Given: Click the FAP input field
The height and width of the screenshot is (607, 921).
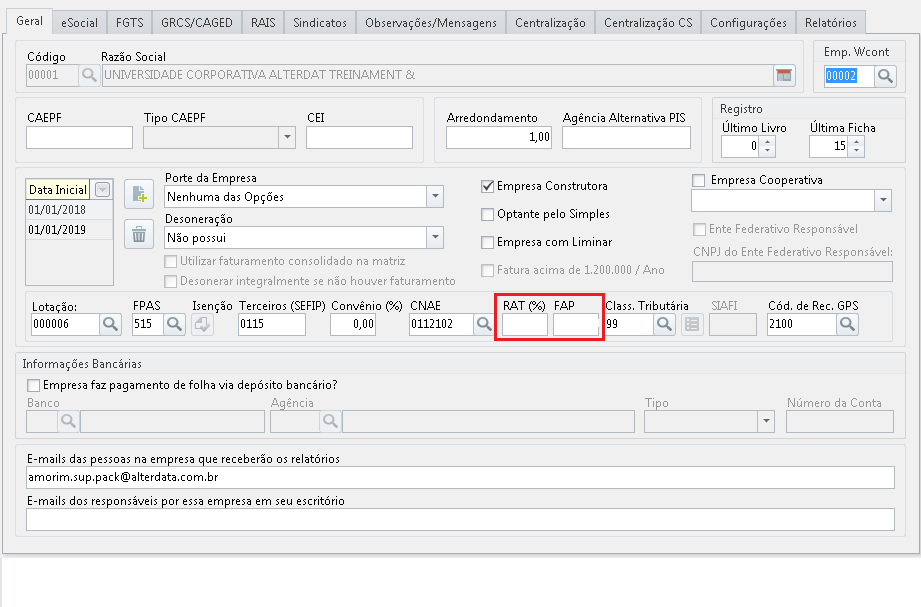Looking at the screenshot, I should (576, 324).
